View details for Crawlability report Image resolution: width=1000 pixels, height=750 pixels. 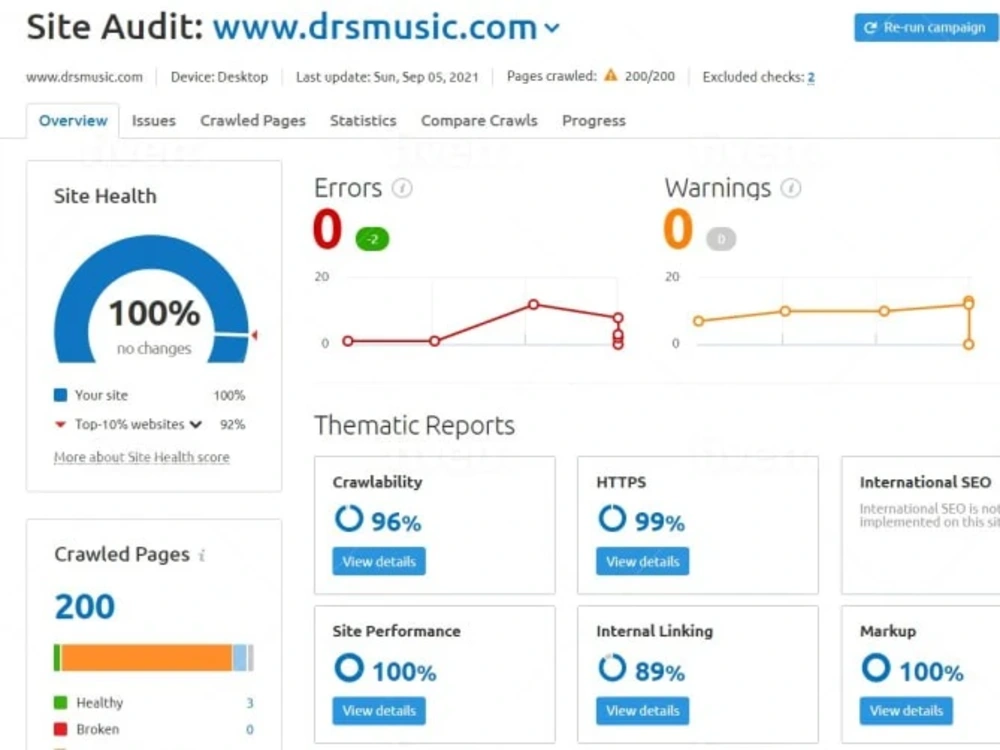379,561
